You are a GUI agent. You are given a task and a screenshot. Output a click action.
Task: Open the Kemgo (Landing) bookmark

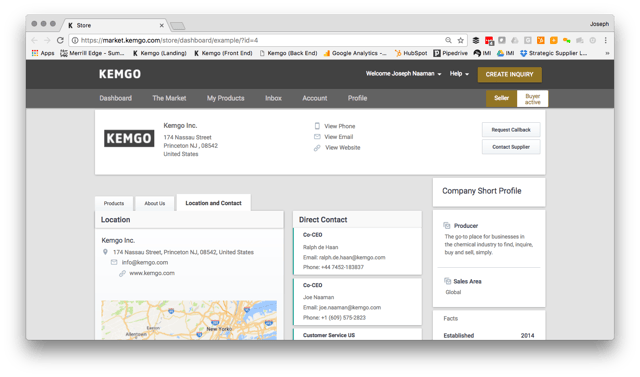tap(160, 53)
